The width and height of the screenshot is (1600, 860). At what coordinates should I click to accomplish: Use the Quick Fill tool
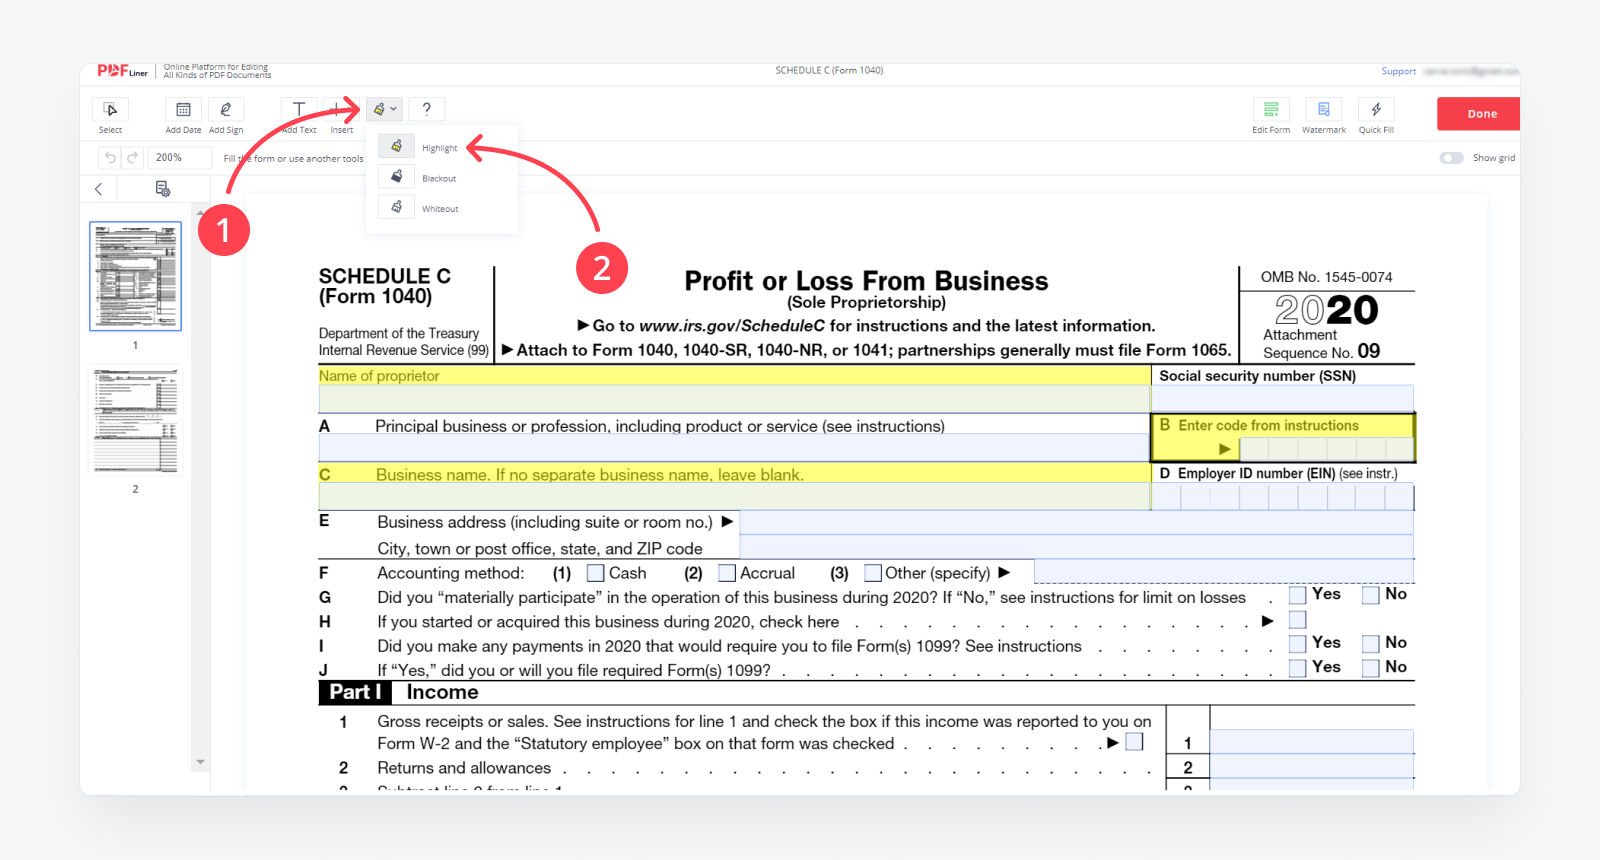click(1376, 110)
